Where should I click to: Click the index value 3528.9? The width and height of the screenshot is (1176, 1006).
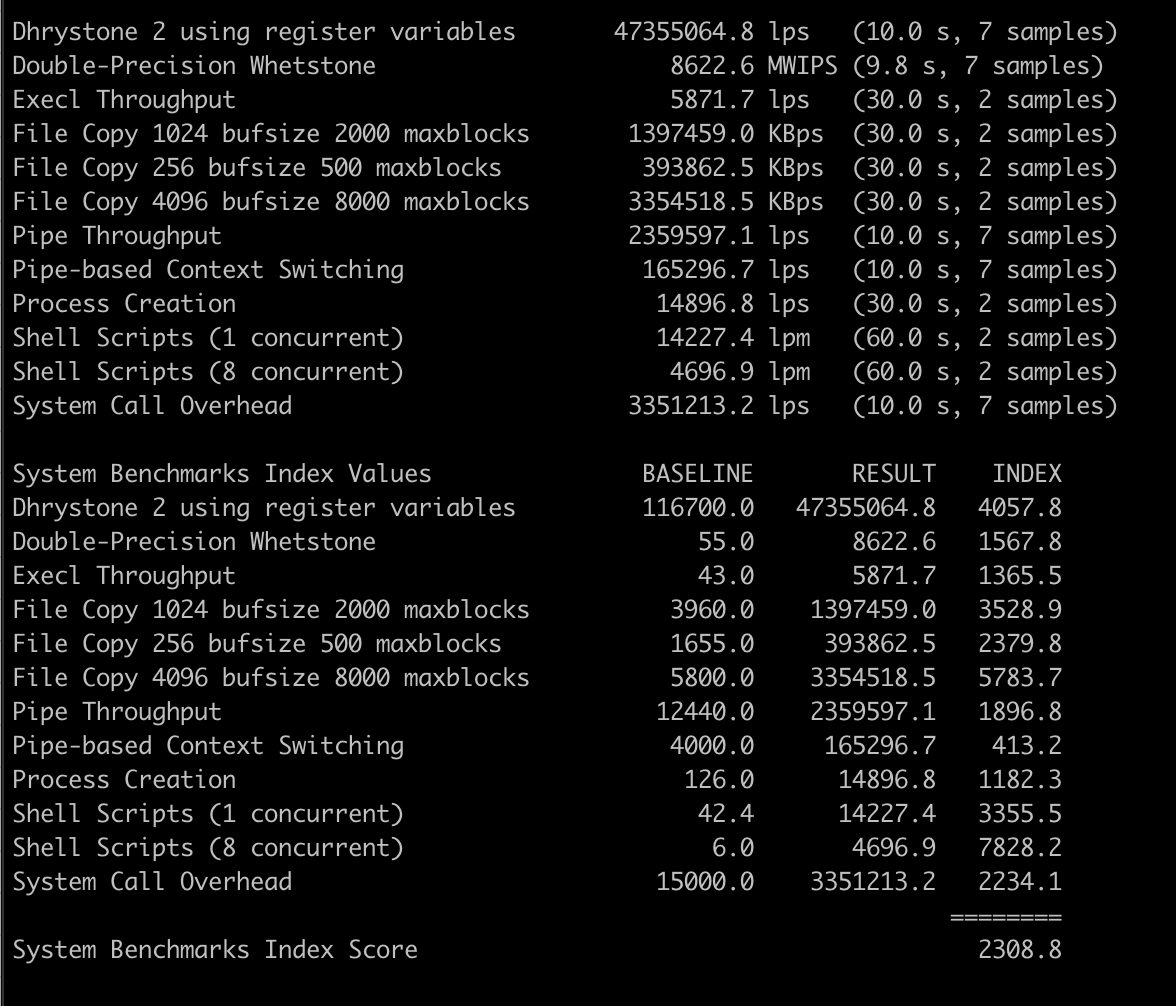(x=1020, y=609)
